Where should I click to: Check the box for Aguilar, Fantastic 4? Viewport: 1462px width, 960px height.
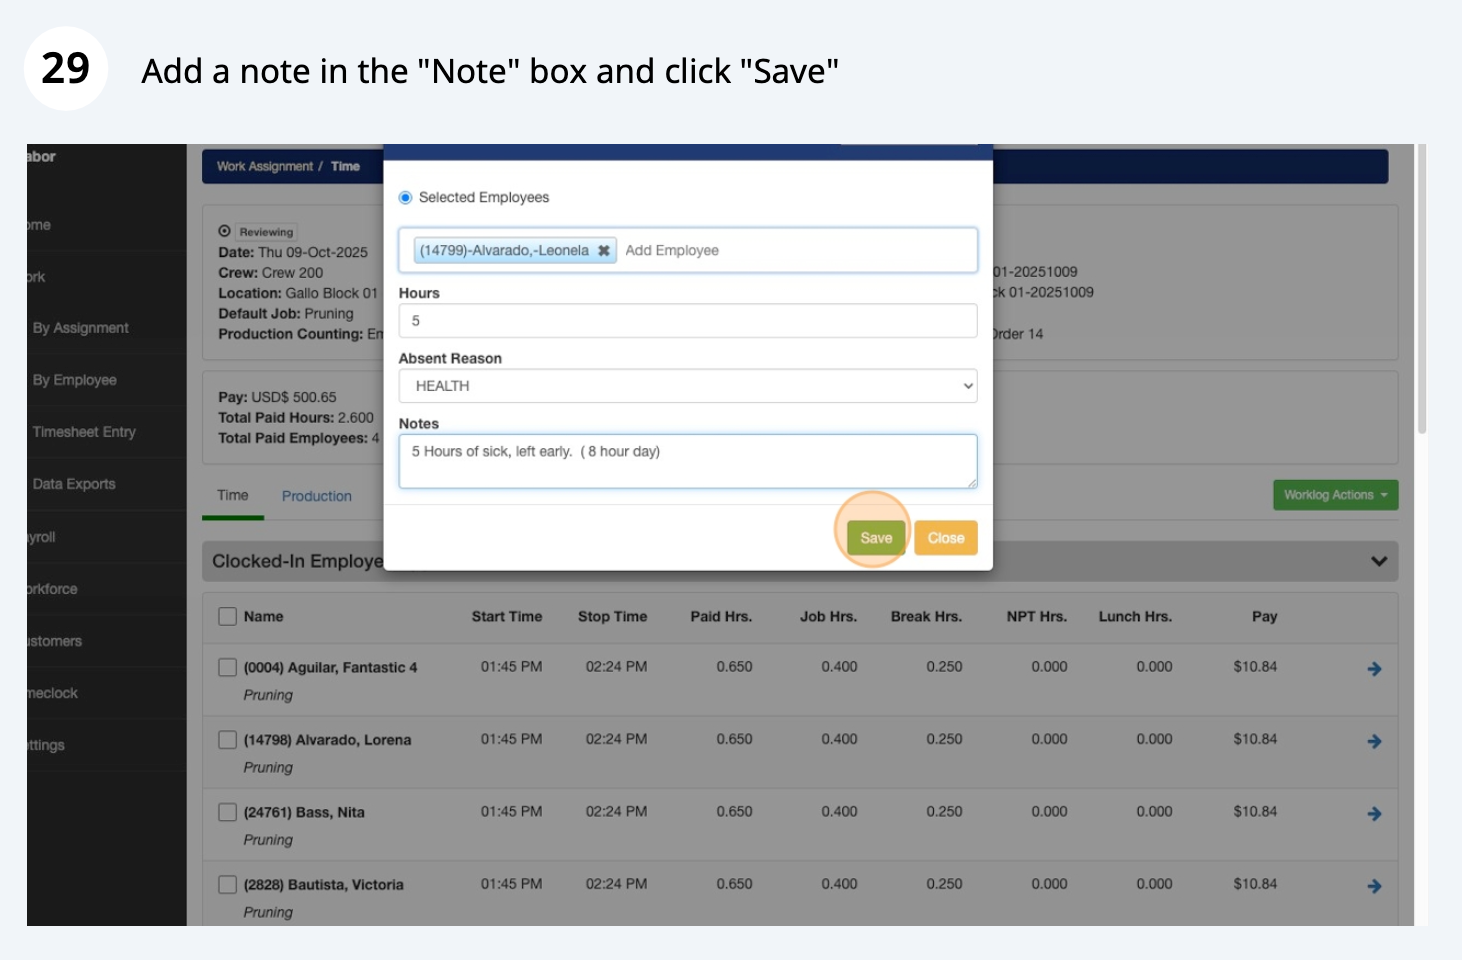[228, 667]
